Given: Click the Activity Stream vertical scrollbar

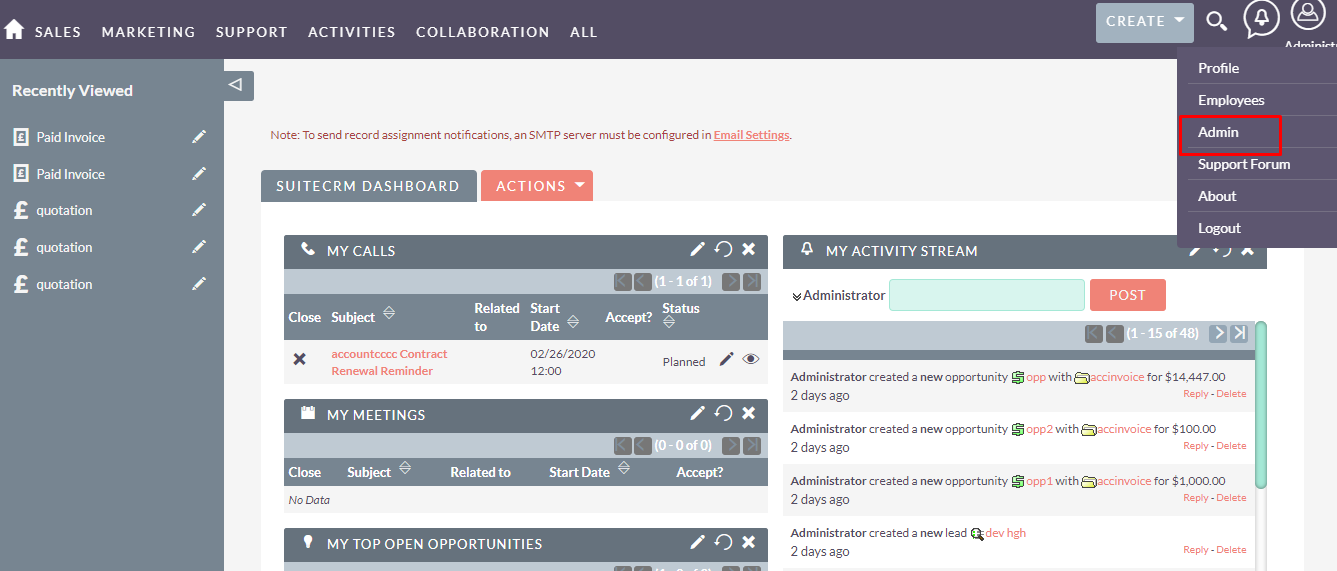Looking at the screenshot, I should click(x=1261, y=404).
